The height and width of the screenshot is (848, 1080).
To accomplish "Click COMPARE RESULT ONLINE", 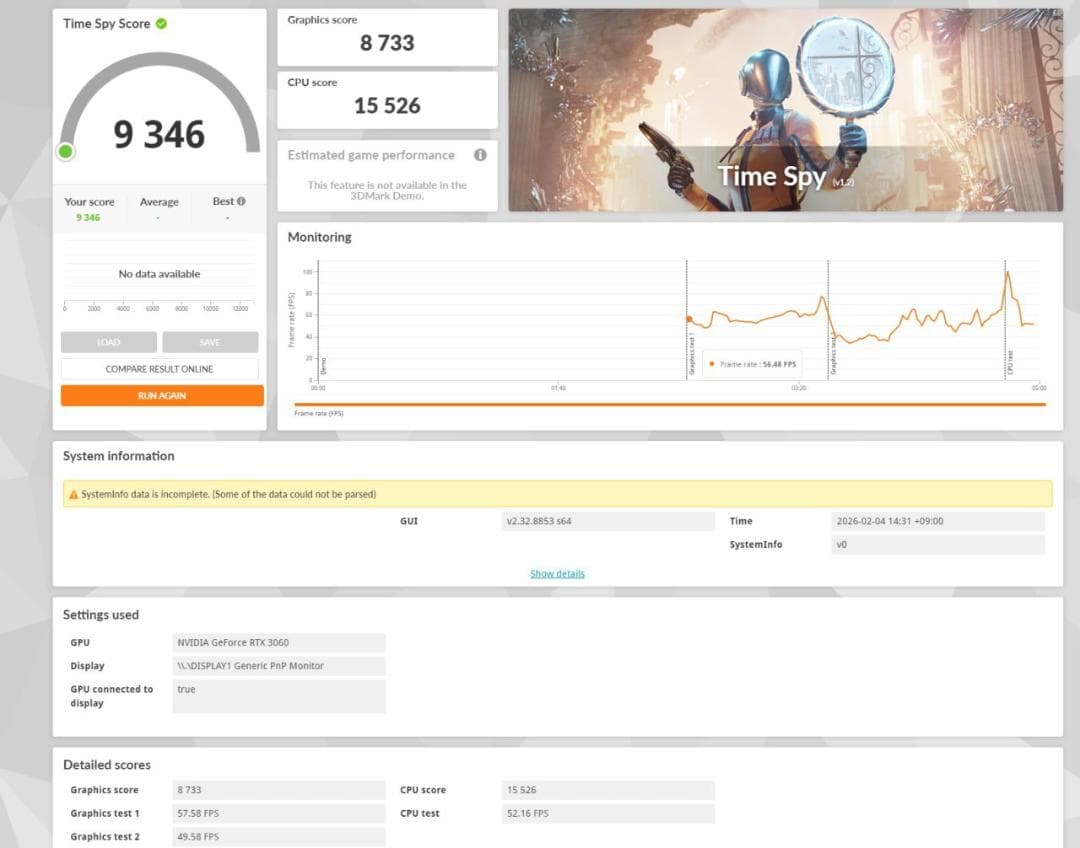I will pyautogui.click(x=161, y=368).
